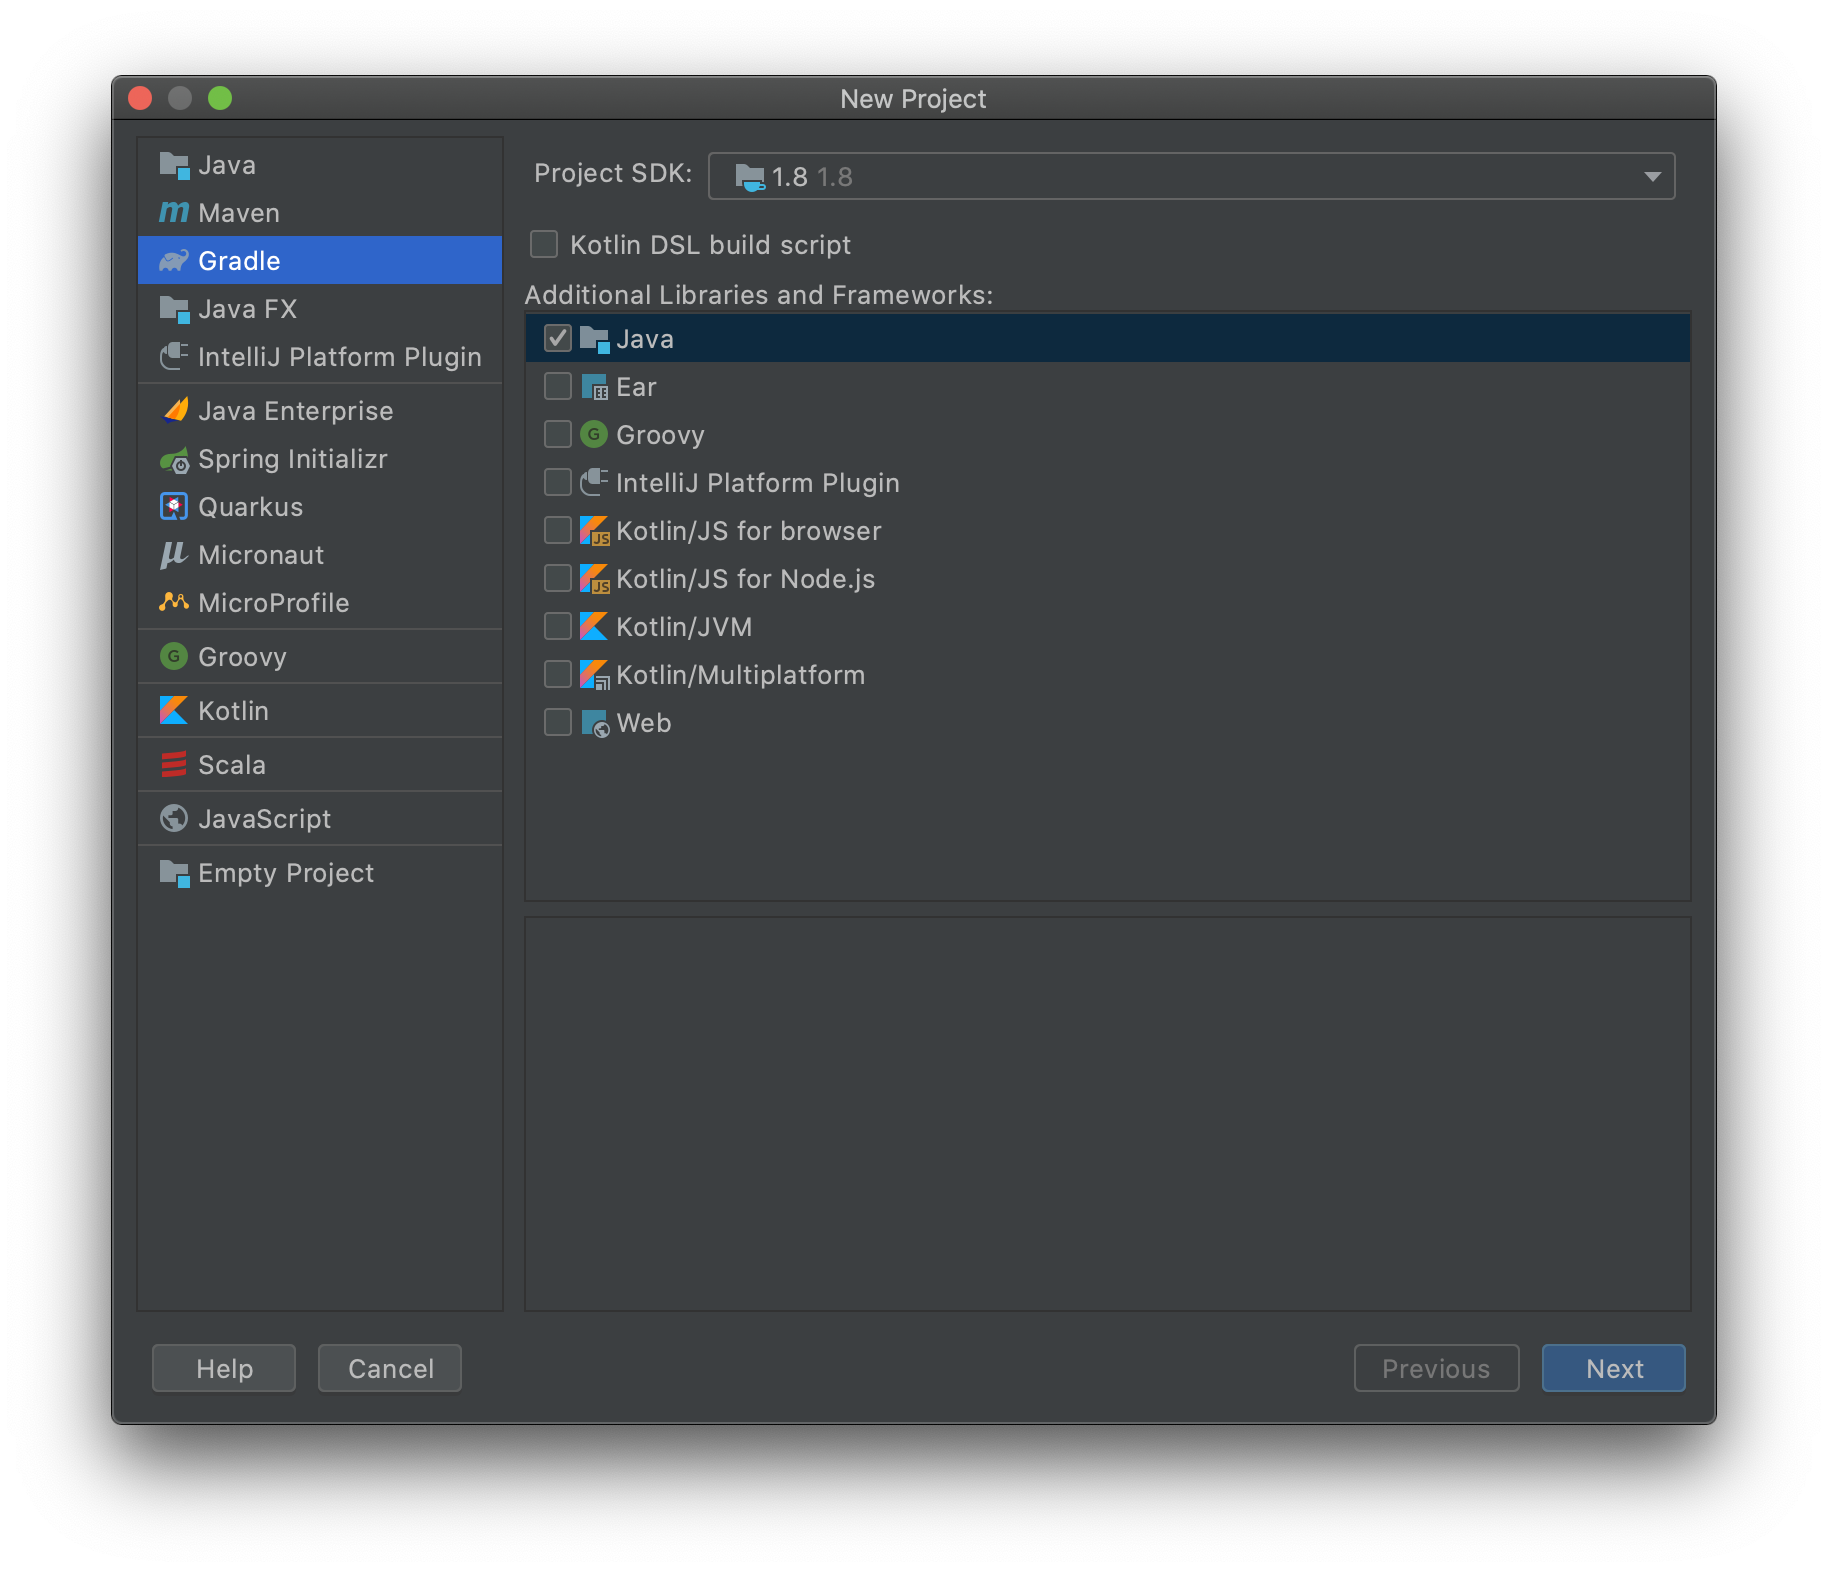
Task: Uncheck the Java framework checkbox
Action: pyautogui.click(x=558, y=338)
